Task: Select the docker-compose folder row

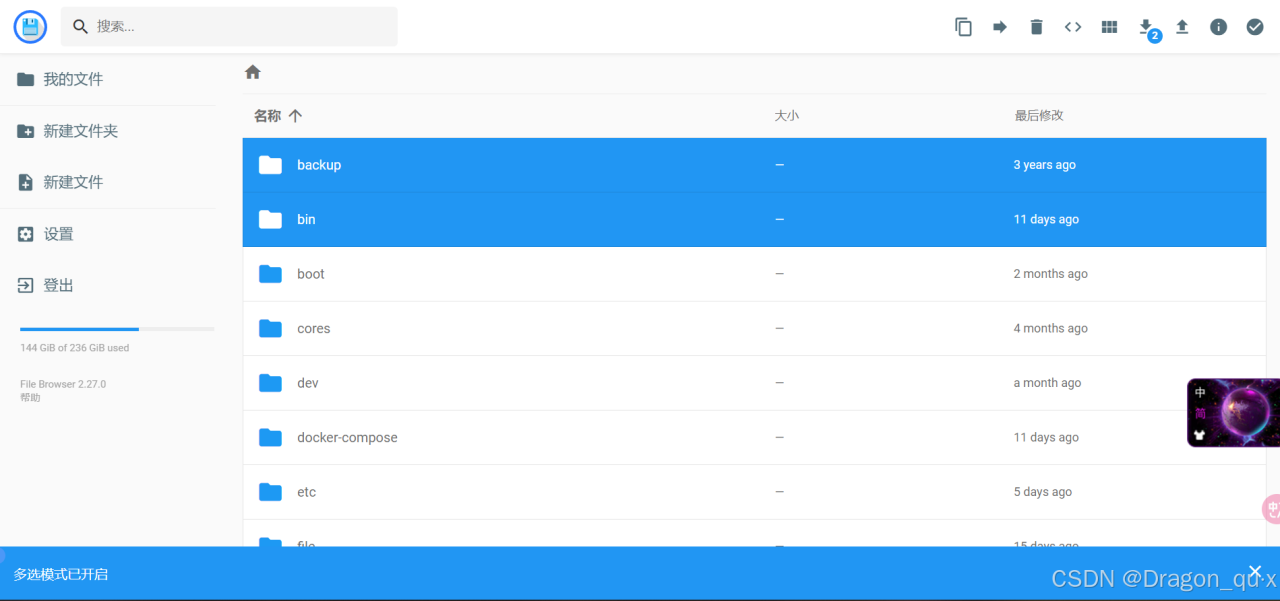Action: pyautogui.click(x=754, y=437)
